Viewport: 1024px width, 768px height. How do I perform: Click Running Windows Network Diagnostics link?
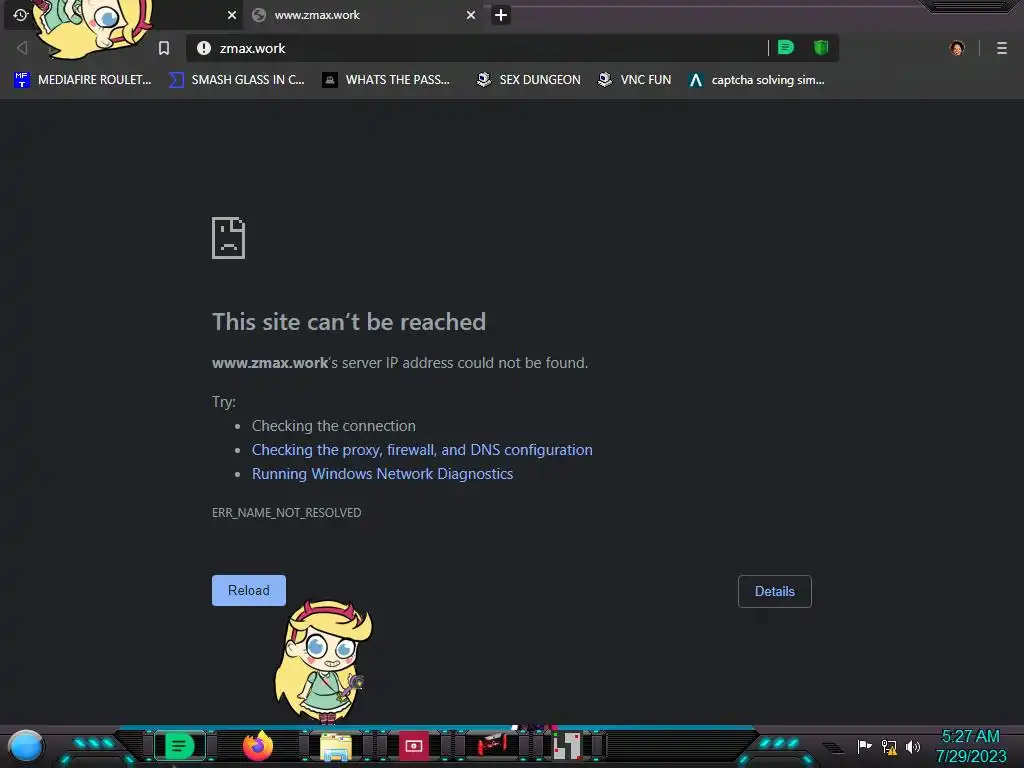(383, 474)
